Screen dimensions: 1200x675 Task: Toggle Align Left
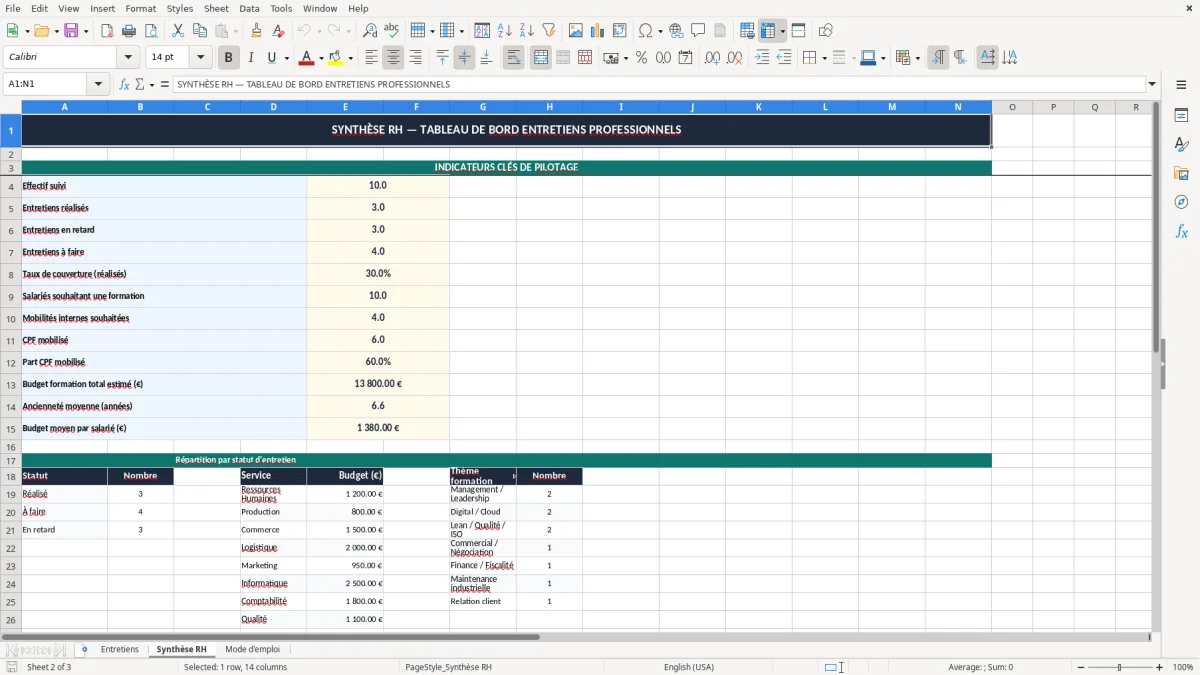coord(371,58)
